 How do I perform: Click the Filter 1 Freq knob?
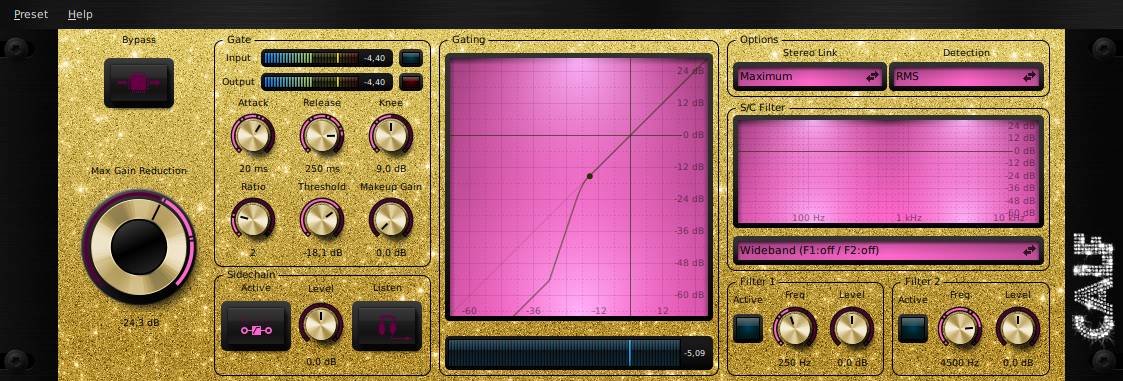[794, 329]
